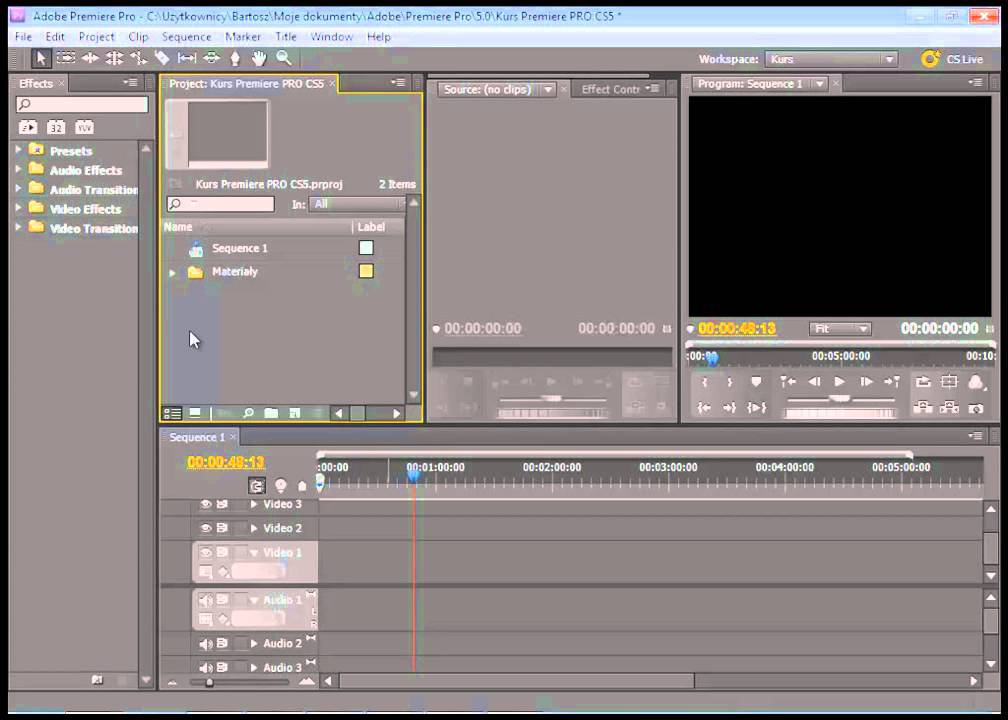Mute Audio 1 track speaker
1008x720 pixels.
(206, 600)
